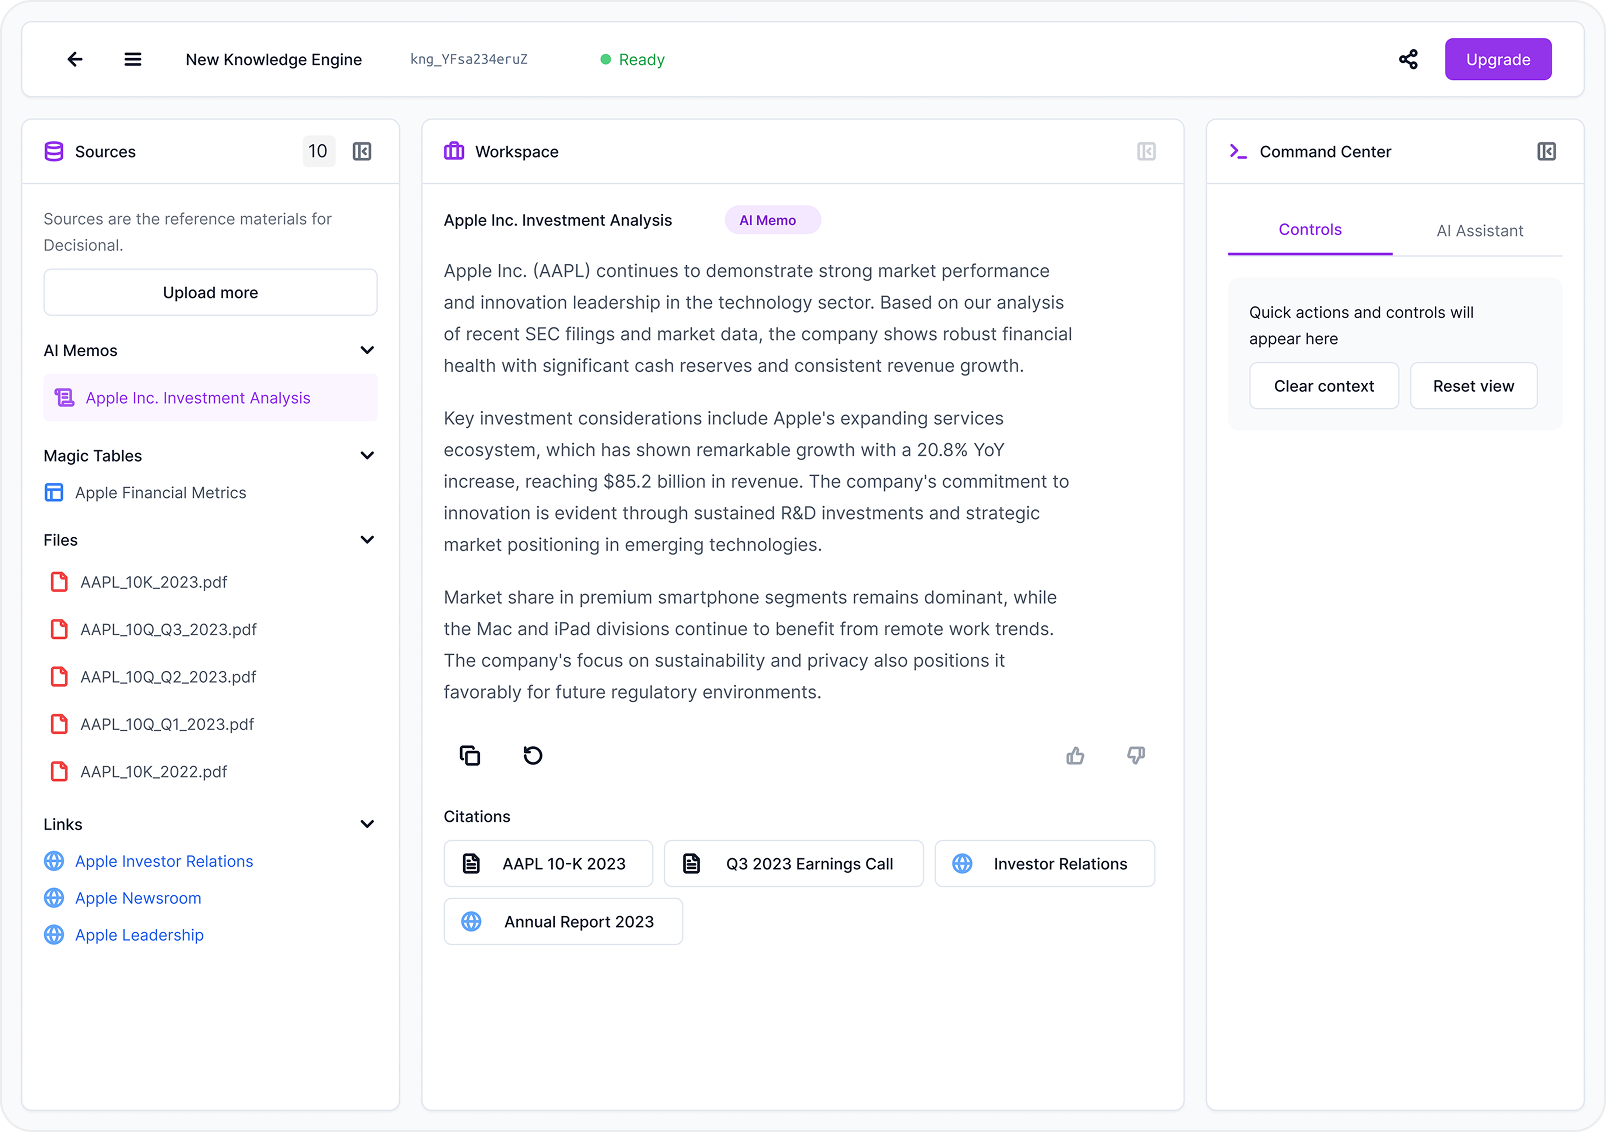Click the Upgrade button
This screenshot has height=1132, width=1606.
[x=1498, y=60]
